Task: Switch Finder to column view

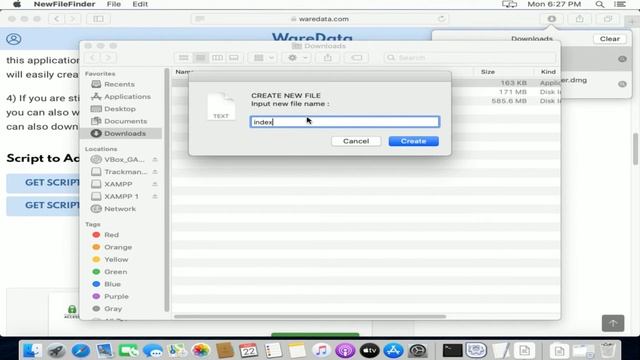Action: [x=217, y=58]
